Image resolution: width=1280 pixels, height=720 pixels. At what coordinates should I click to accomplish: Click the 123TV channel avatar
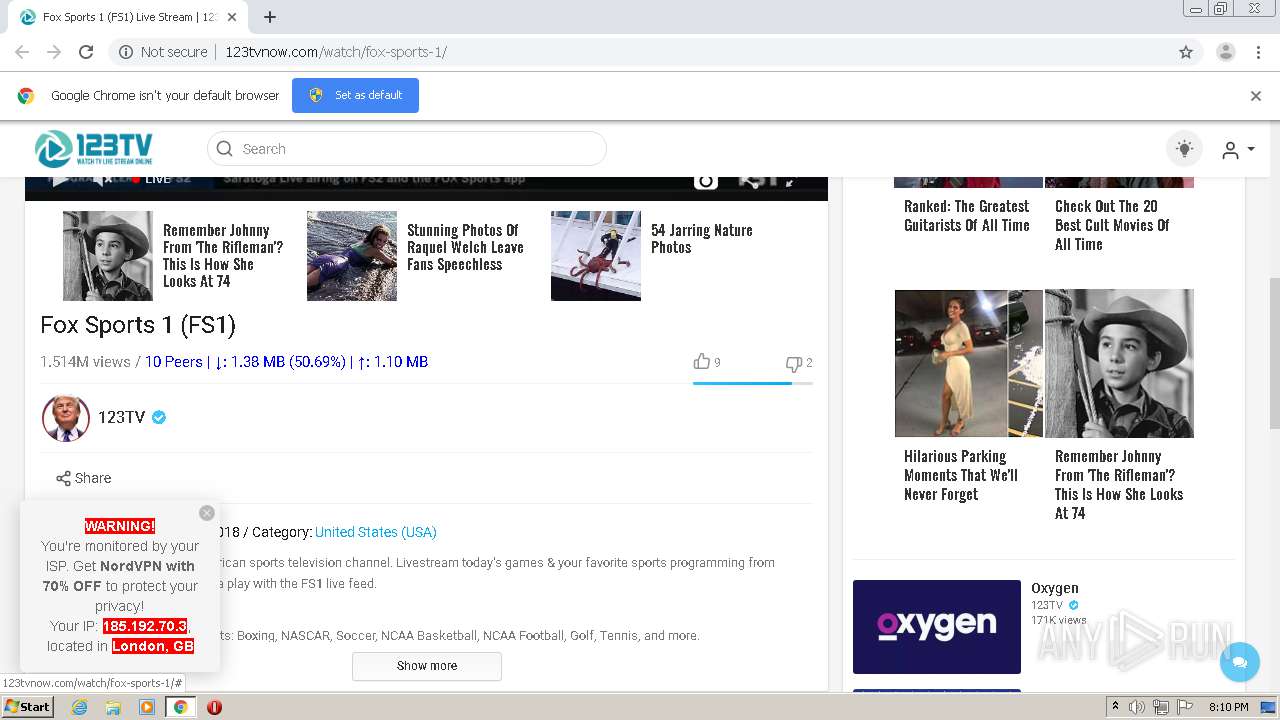(66, 418)
